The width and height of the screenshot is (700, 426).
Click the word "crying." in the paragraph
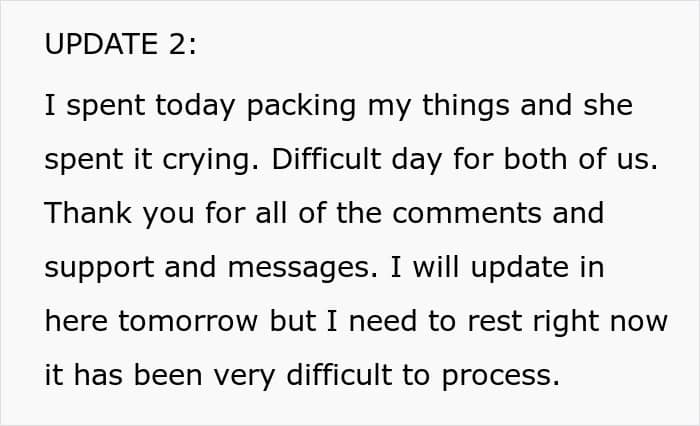210,161
